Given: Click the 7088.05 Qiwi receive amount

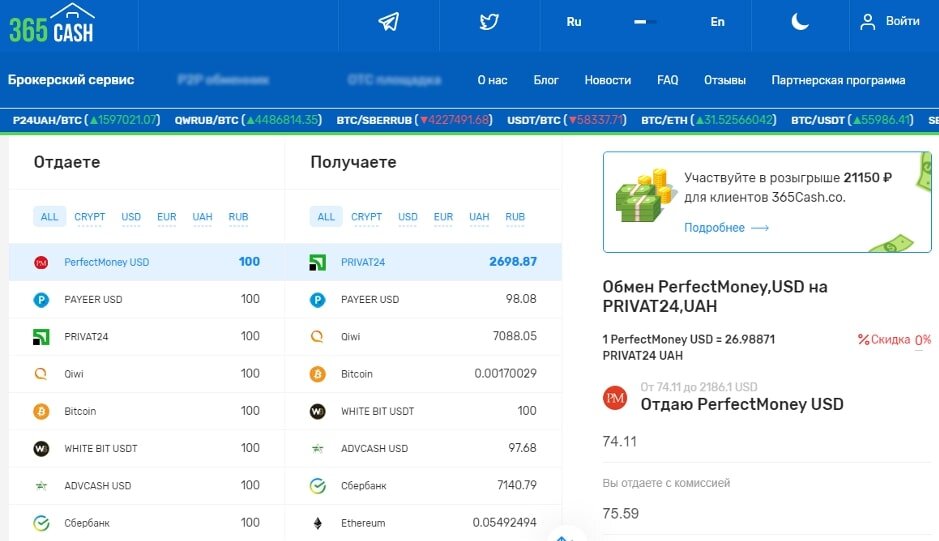Looking at the screenshot, I should click(x=514, y=336).
